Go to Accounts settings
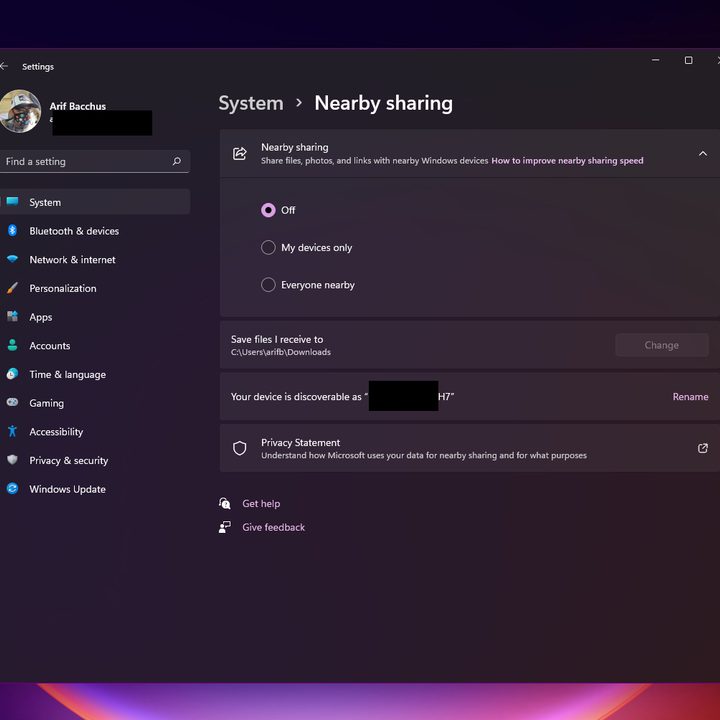The image size is (720, 720). tap(50, 346)
